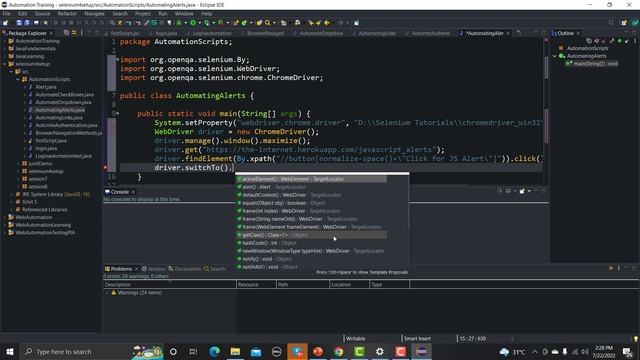Viewport: 640px width, 360px height.
Task: Click the magnifier Search icon in main toolbar
Action: (268, 23)
